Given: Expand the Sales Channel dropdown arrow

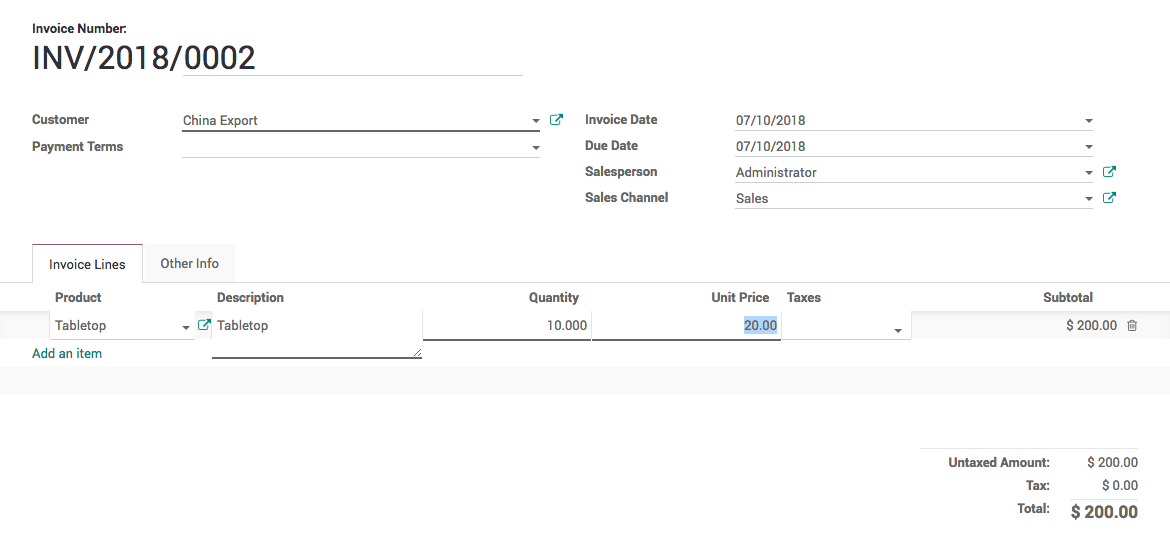Looking at the screenshot, I should point(1088,199).
